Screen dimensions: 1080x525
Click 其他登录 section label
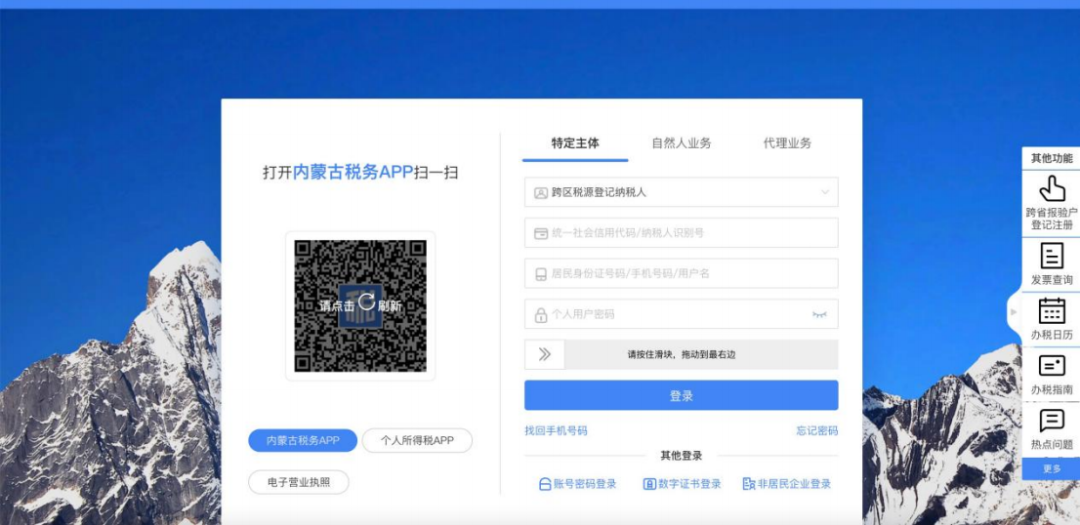pos(681,456)
